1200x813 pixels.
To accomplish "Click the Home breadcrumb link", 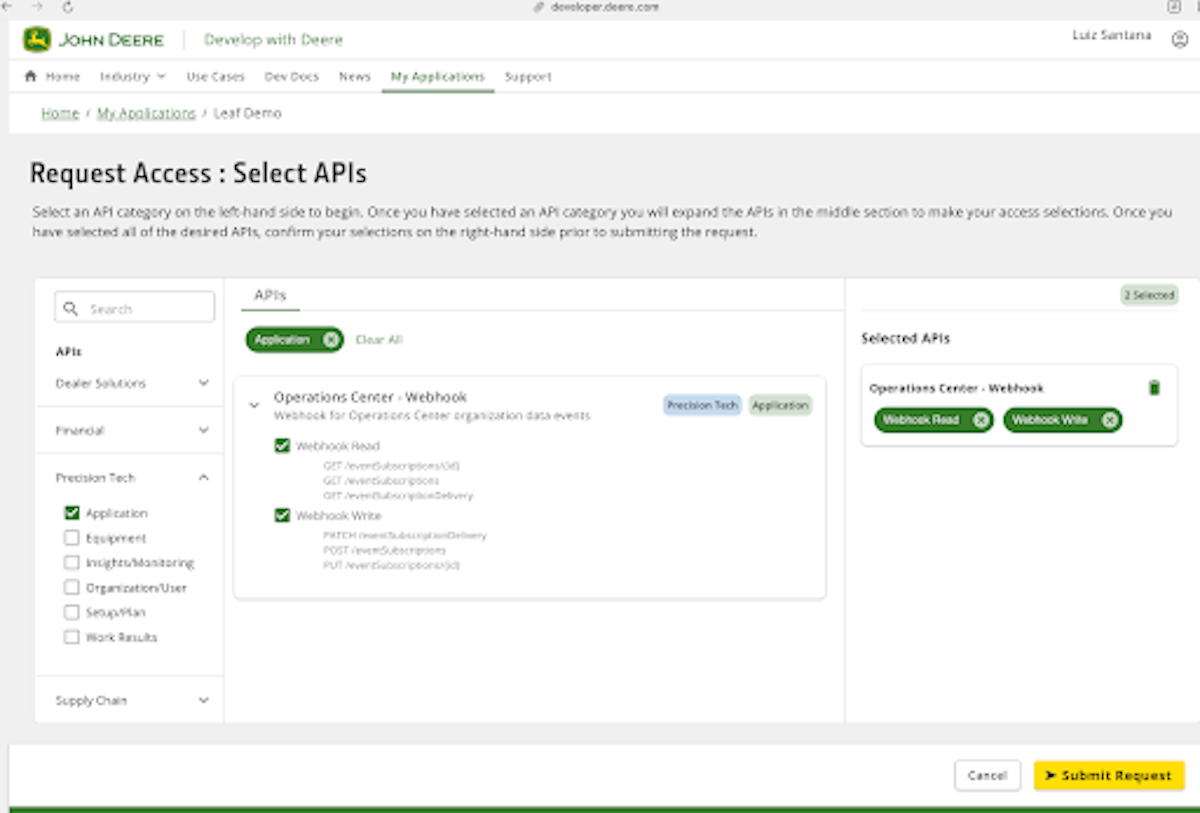I will [x=60, y=113].
